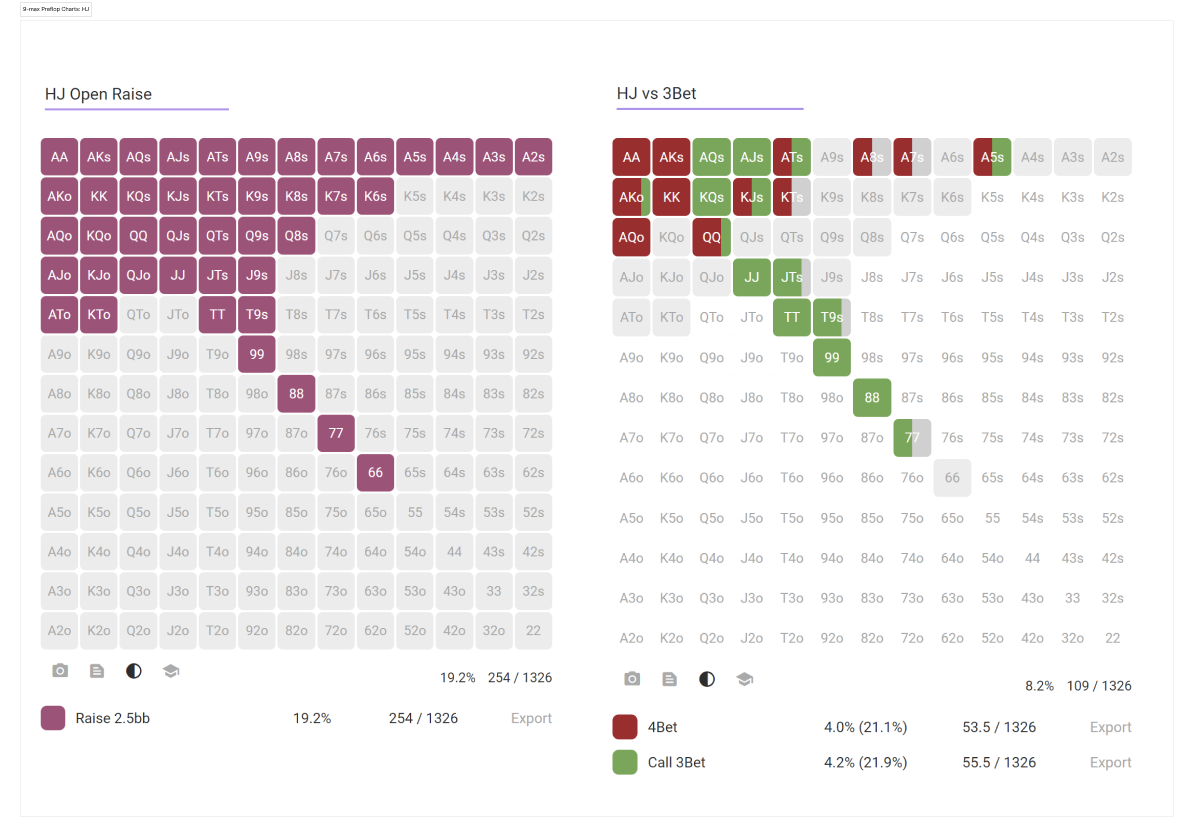Click camera icon under HJ vs 3Bet chart
The width and height of the screenshot is (1194, 837).
(x=632, y=679)
